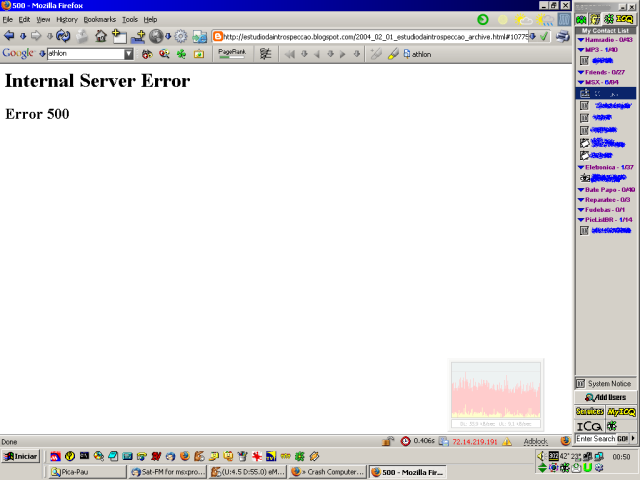This screenshot has width=640, height=480.
Task: Click the red clock load-time icon
Action: coord(405,441)
